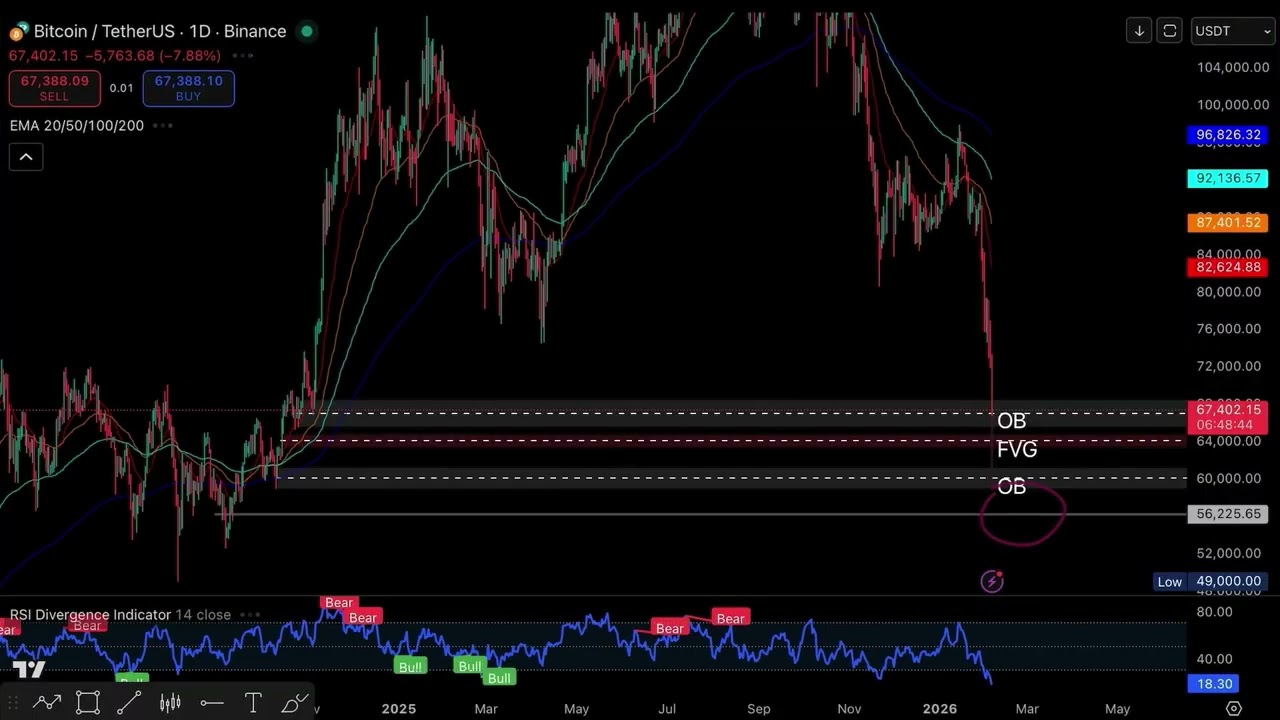Select the rectangle shape drawing tool
The image size is (1280, 720).
pos(88,703)
